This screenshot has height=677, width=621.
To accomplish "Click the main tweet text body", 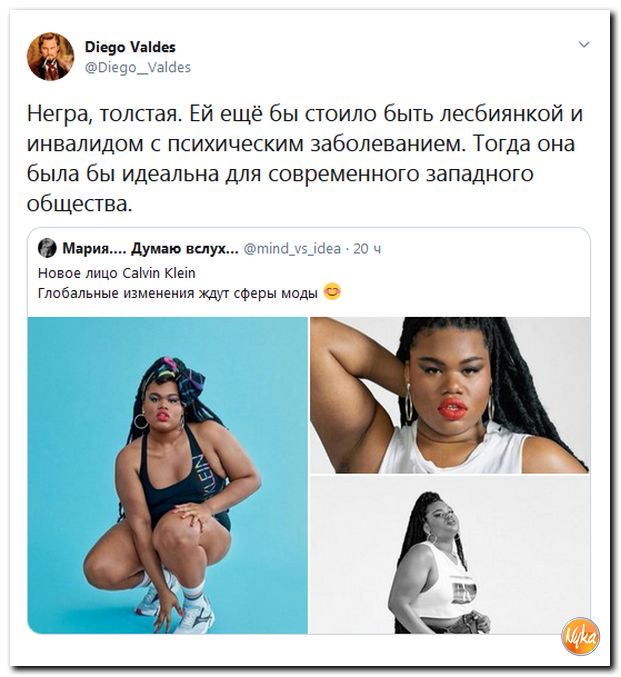I will (304, 158).
